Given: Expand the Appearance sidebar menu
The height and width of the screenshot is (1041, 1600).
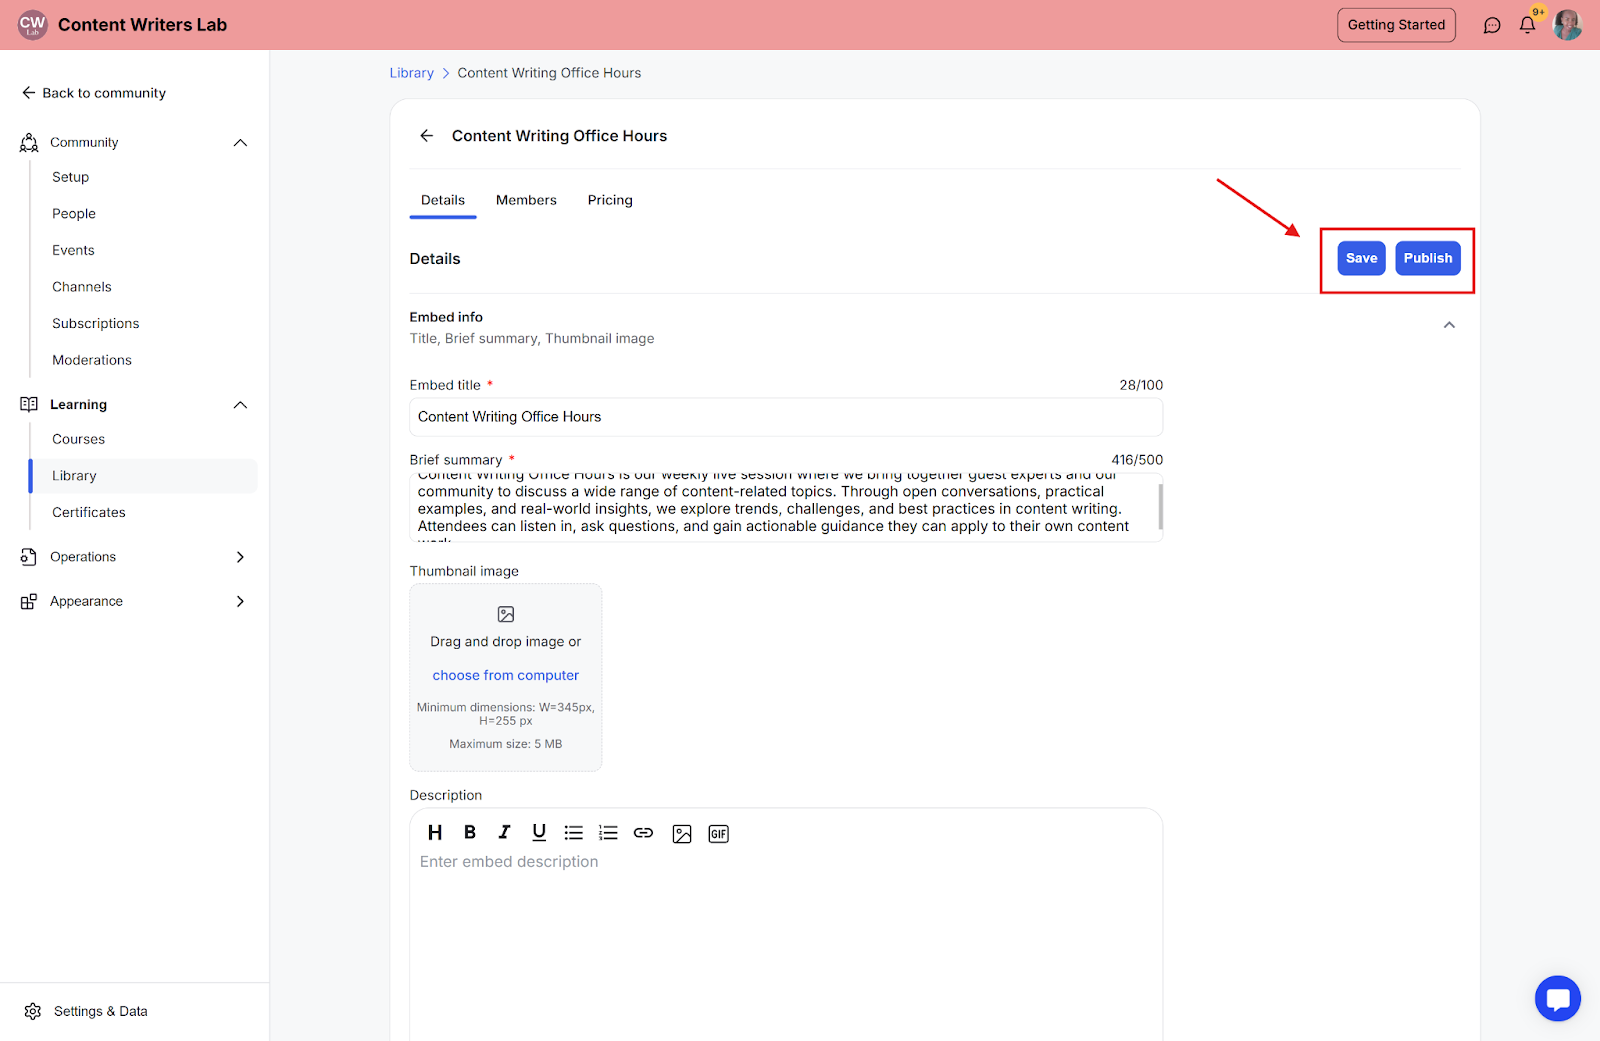Looking at the screenshot, I should (x=240, y=601).
